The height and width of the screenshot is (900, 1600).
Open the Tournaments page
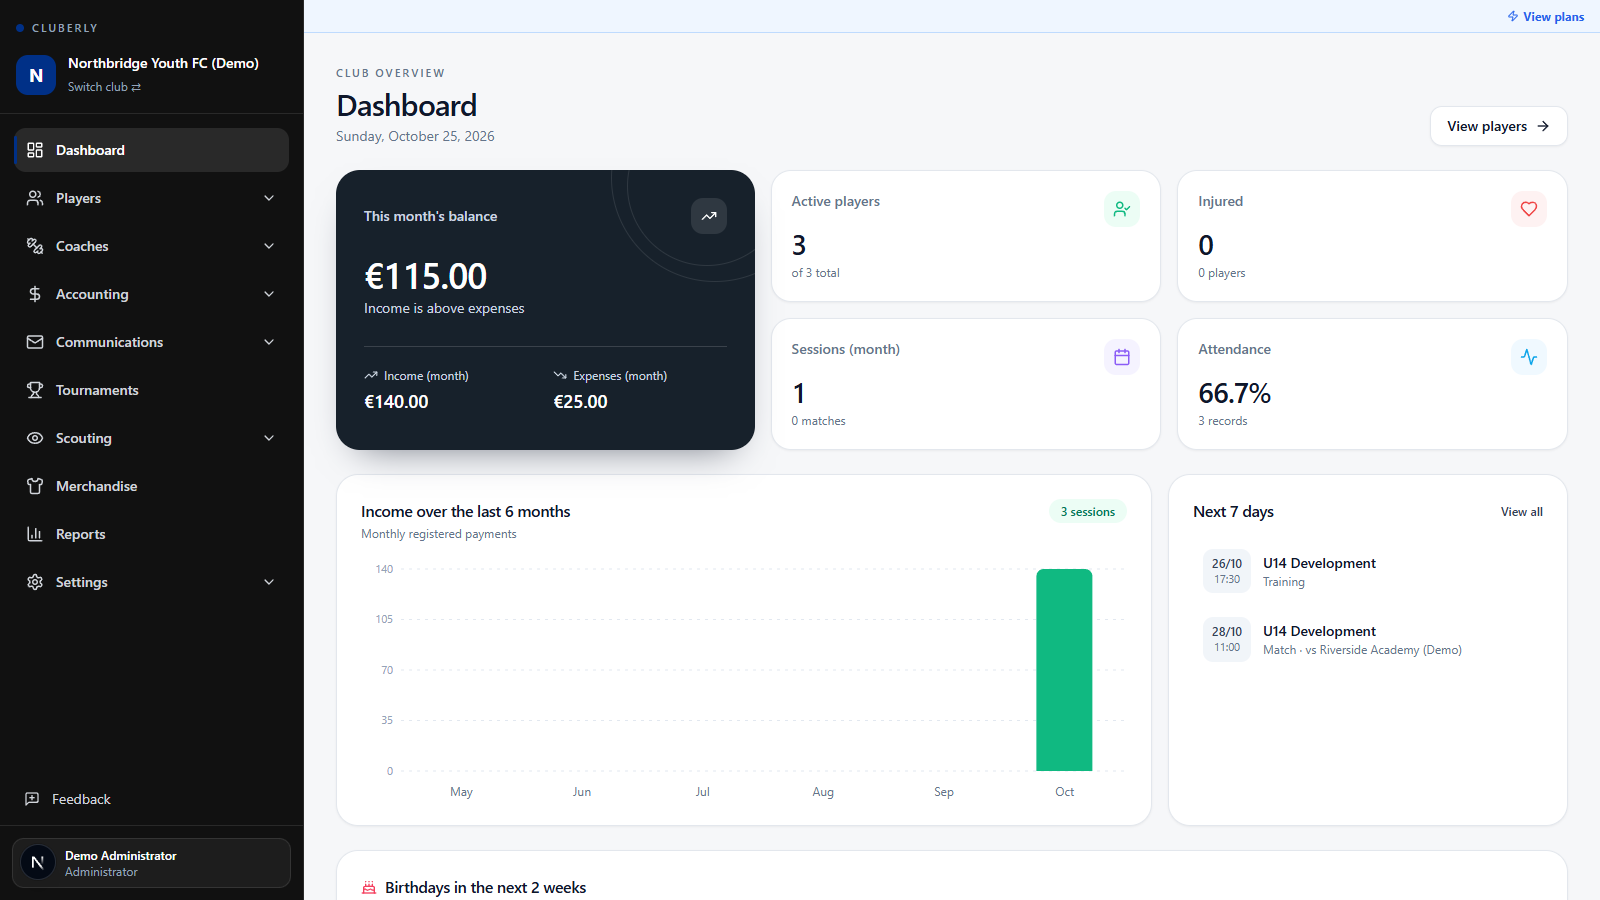pyautogui.click(x=152, y=390)
